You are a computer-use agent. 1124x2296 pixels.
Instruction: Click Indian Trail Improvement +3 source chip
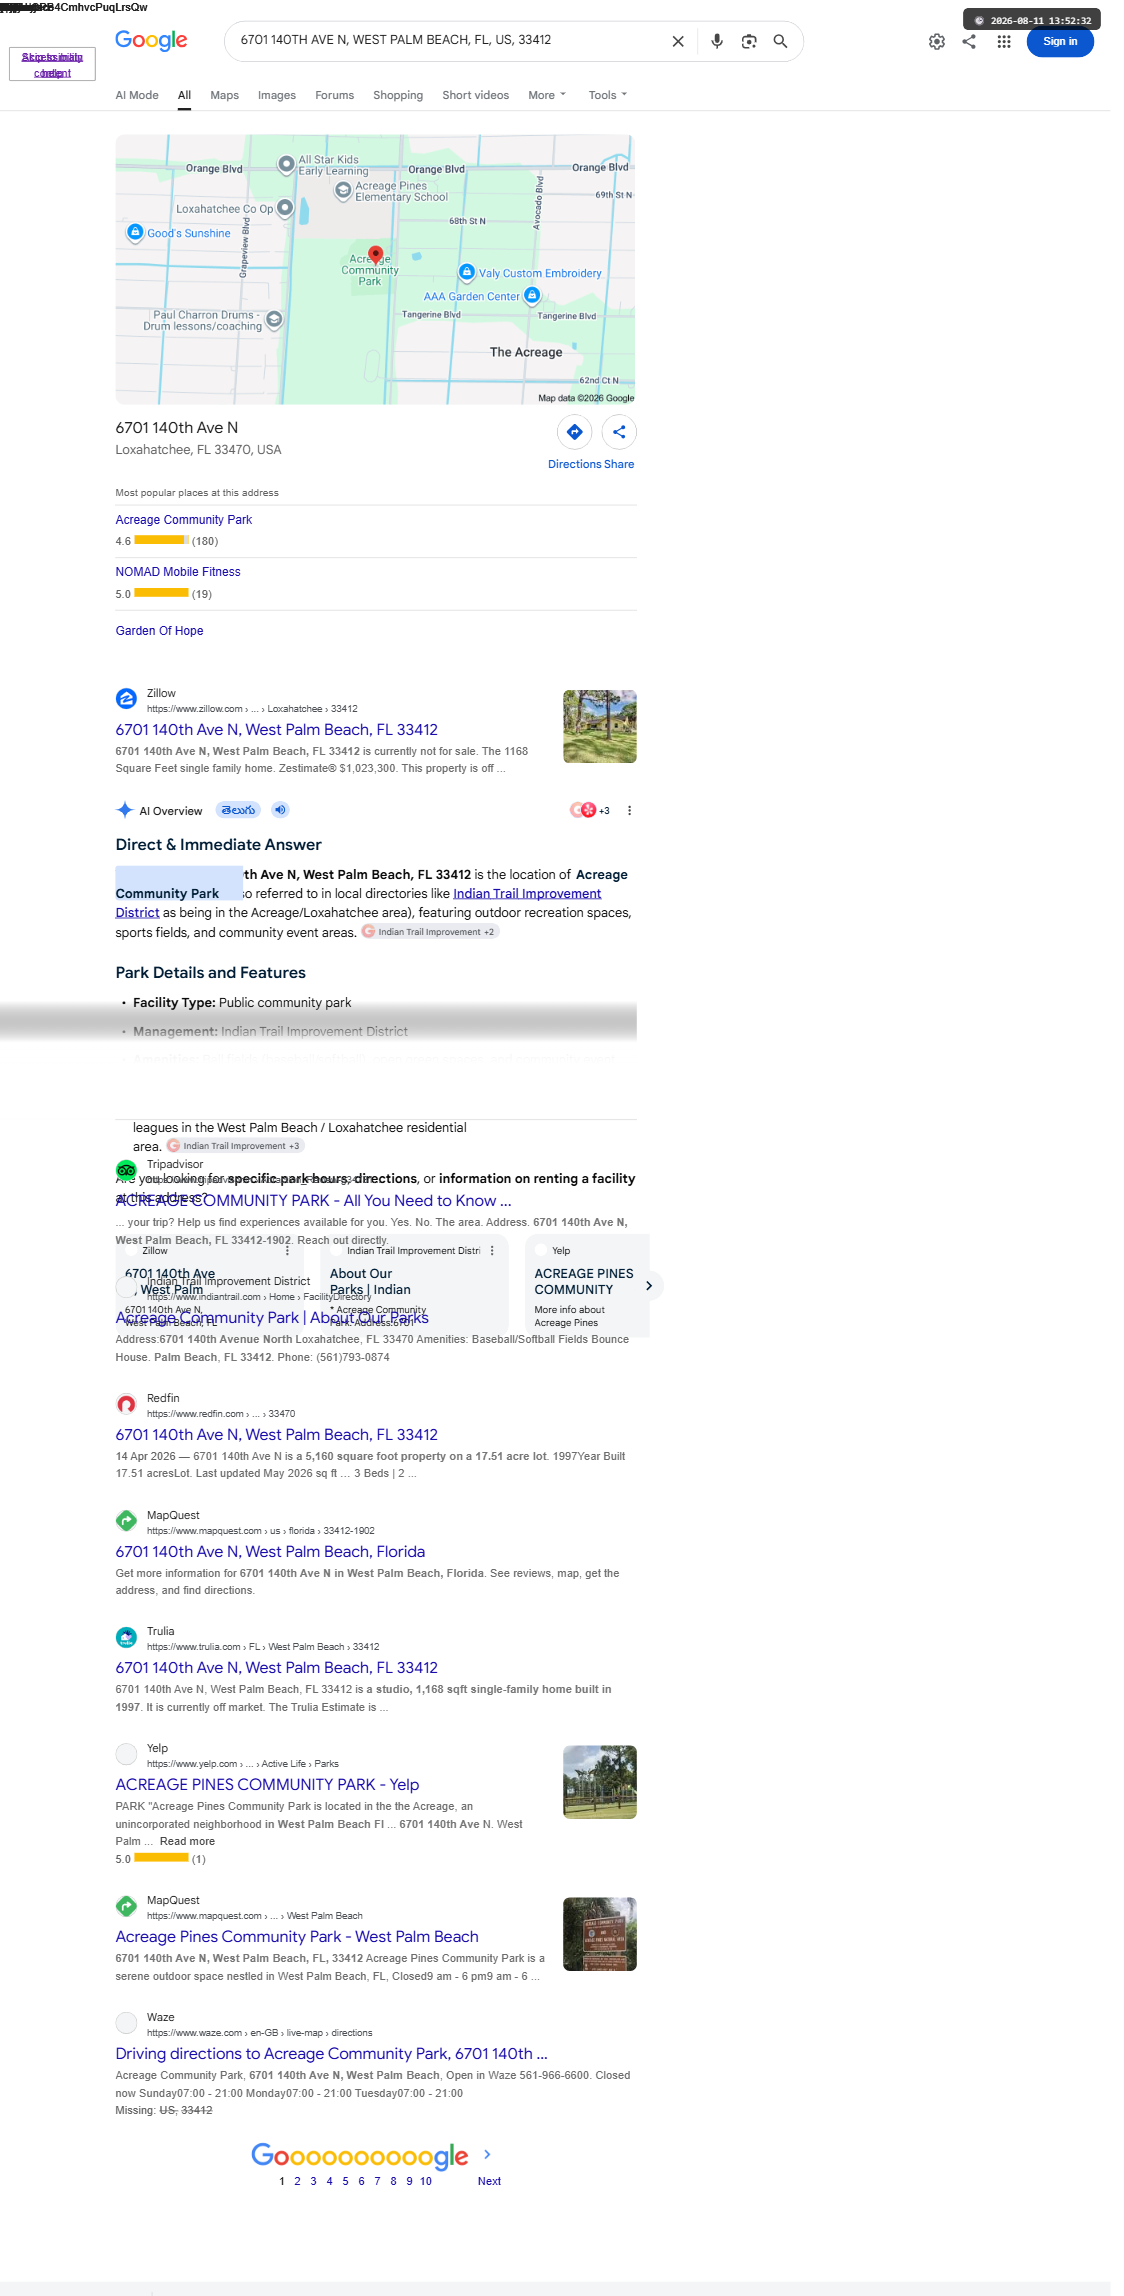point(234,1146)
